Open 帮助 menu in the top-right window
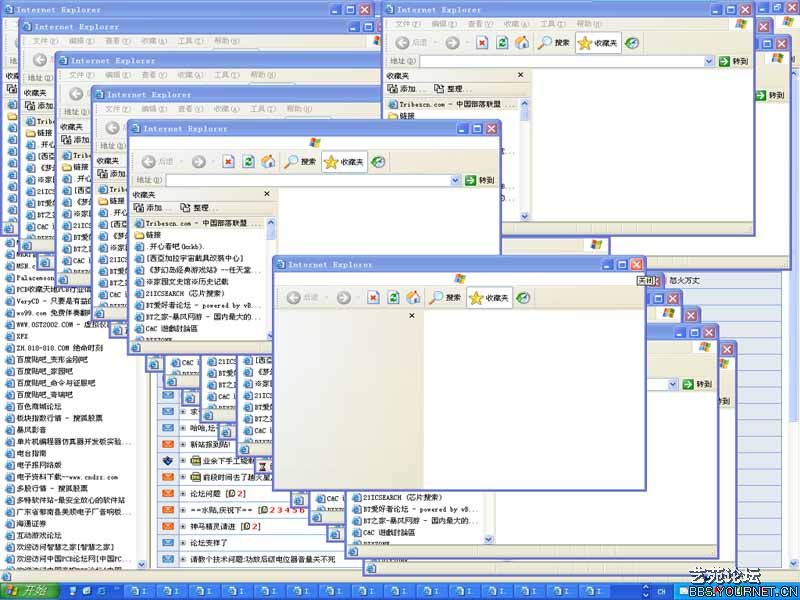 coord(589,24)
